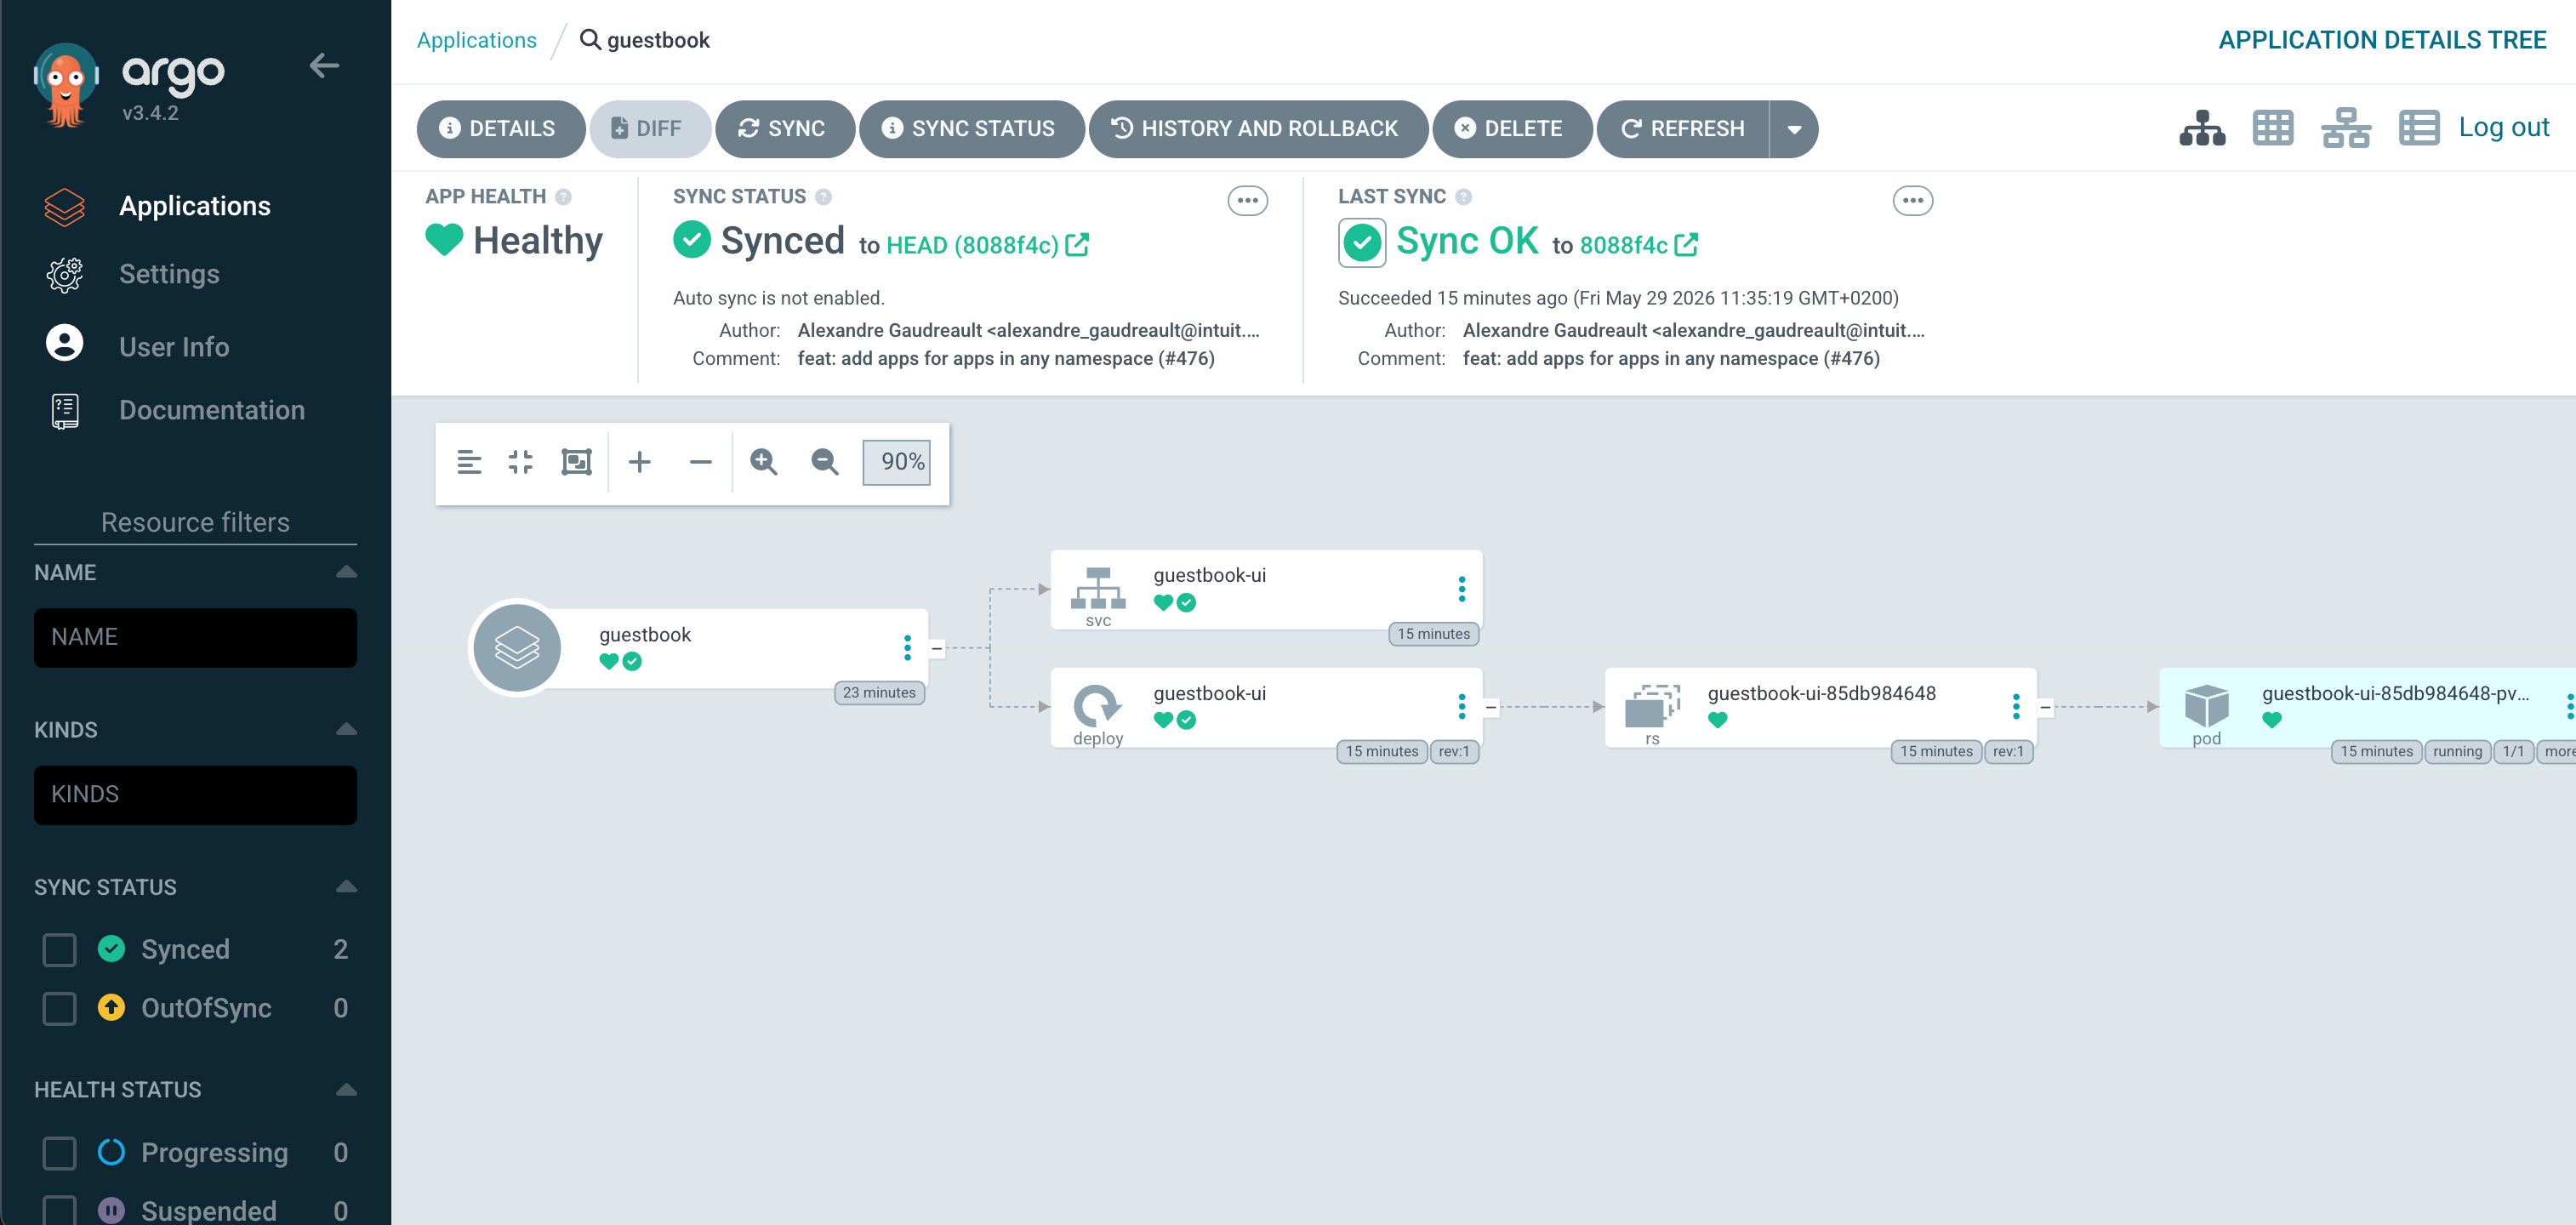The height and width of the screenshot is (1225, 2576).
Task: Click the zoom in magnifier icon
Action: 763,462
